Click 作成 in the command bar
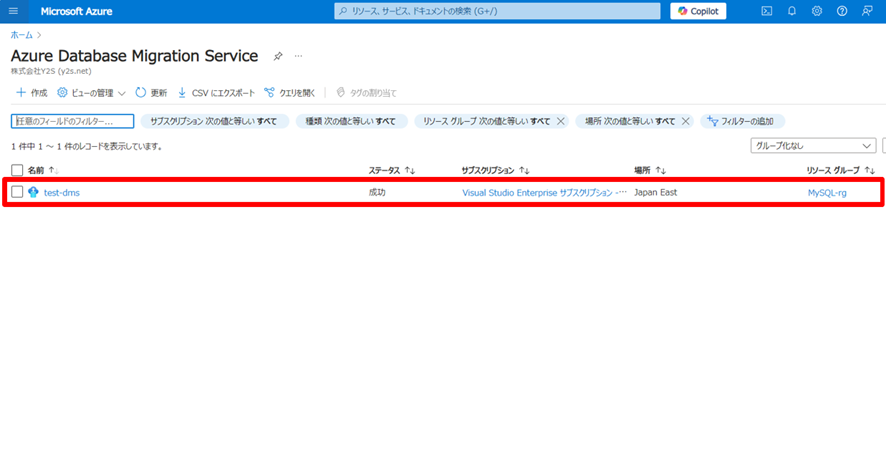Screen dimensions: 886x462 [31, 93]
